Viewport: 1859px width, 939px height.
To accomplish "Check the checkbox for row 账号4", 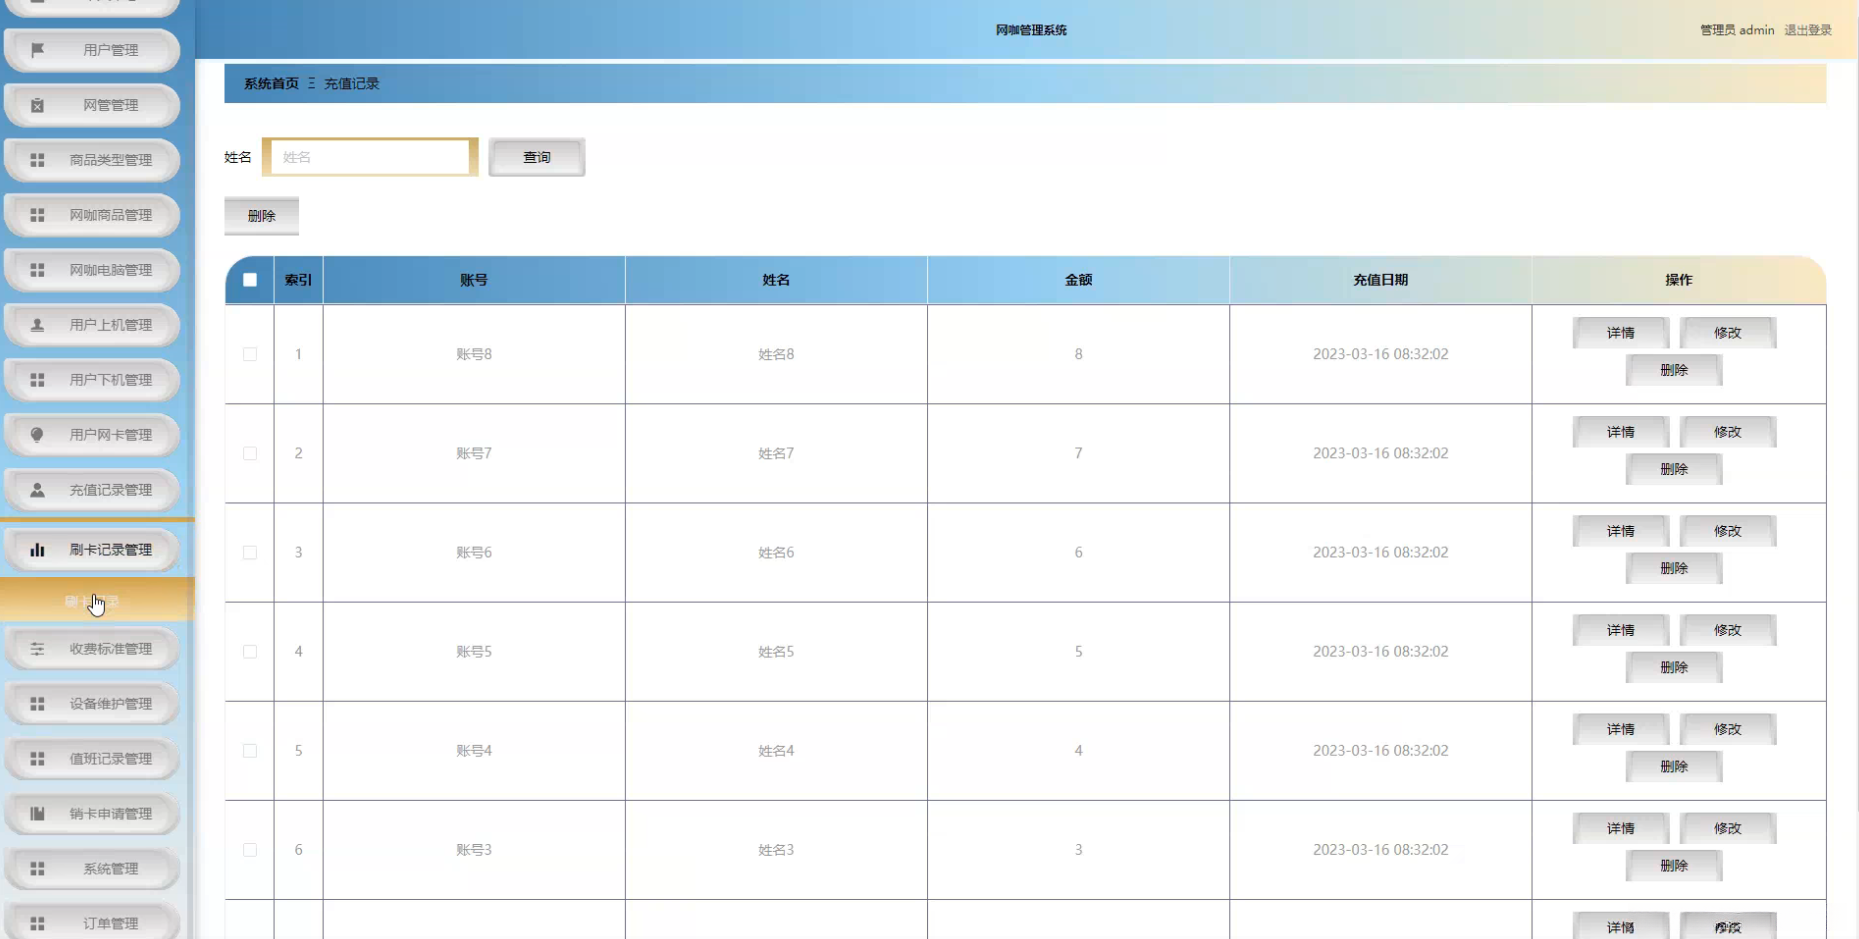I will click(x=250, y=750).
